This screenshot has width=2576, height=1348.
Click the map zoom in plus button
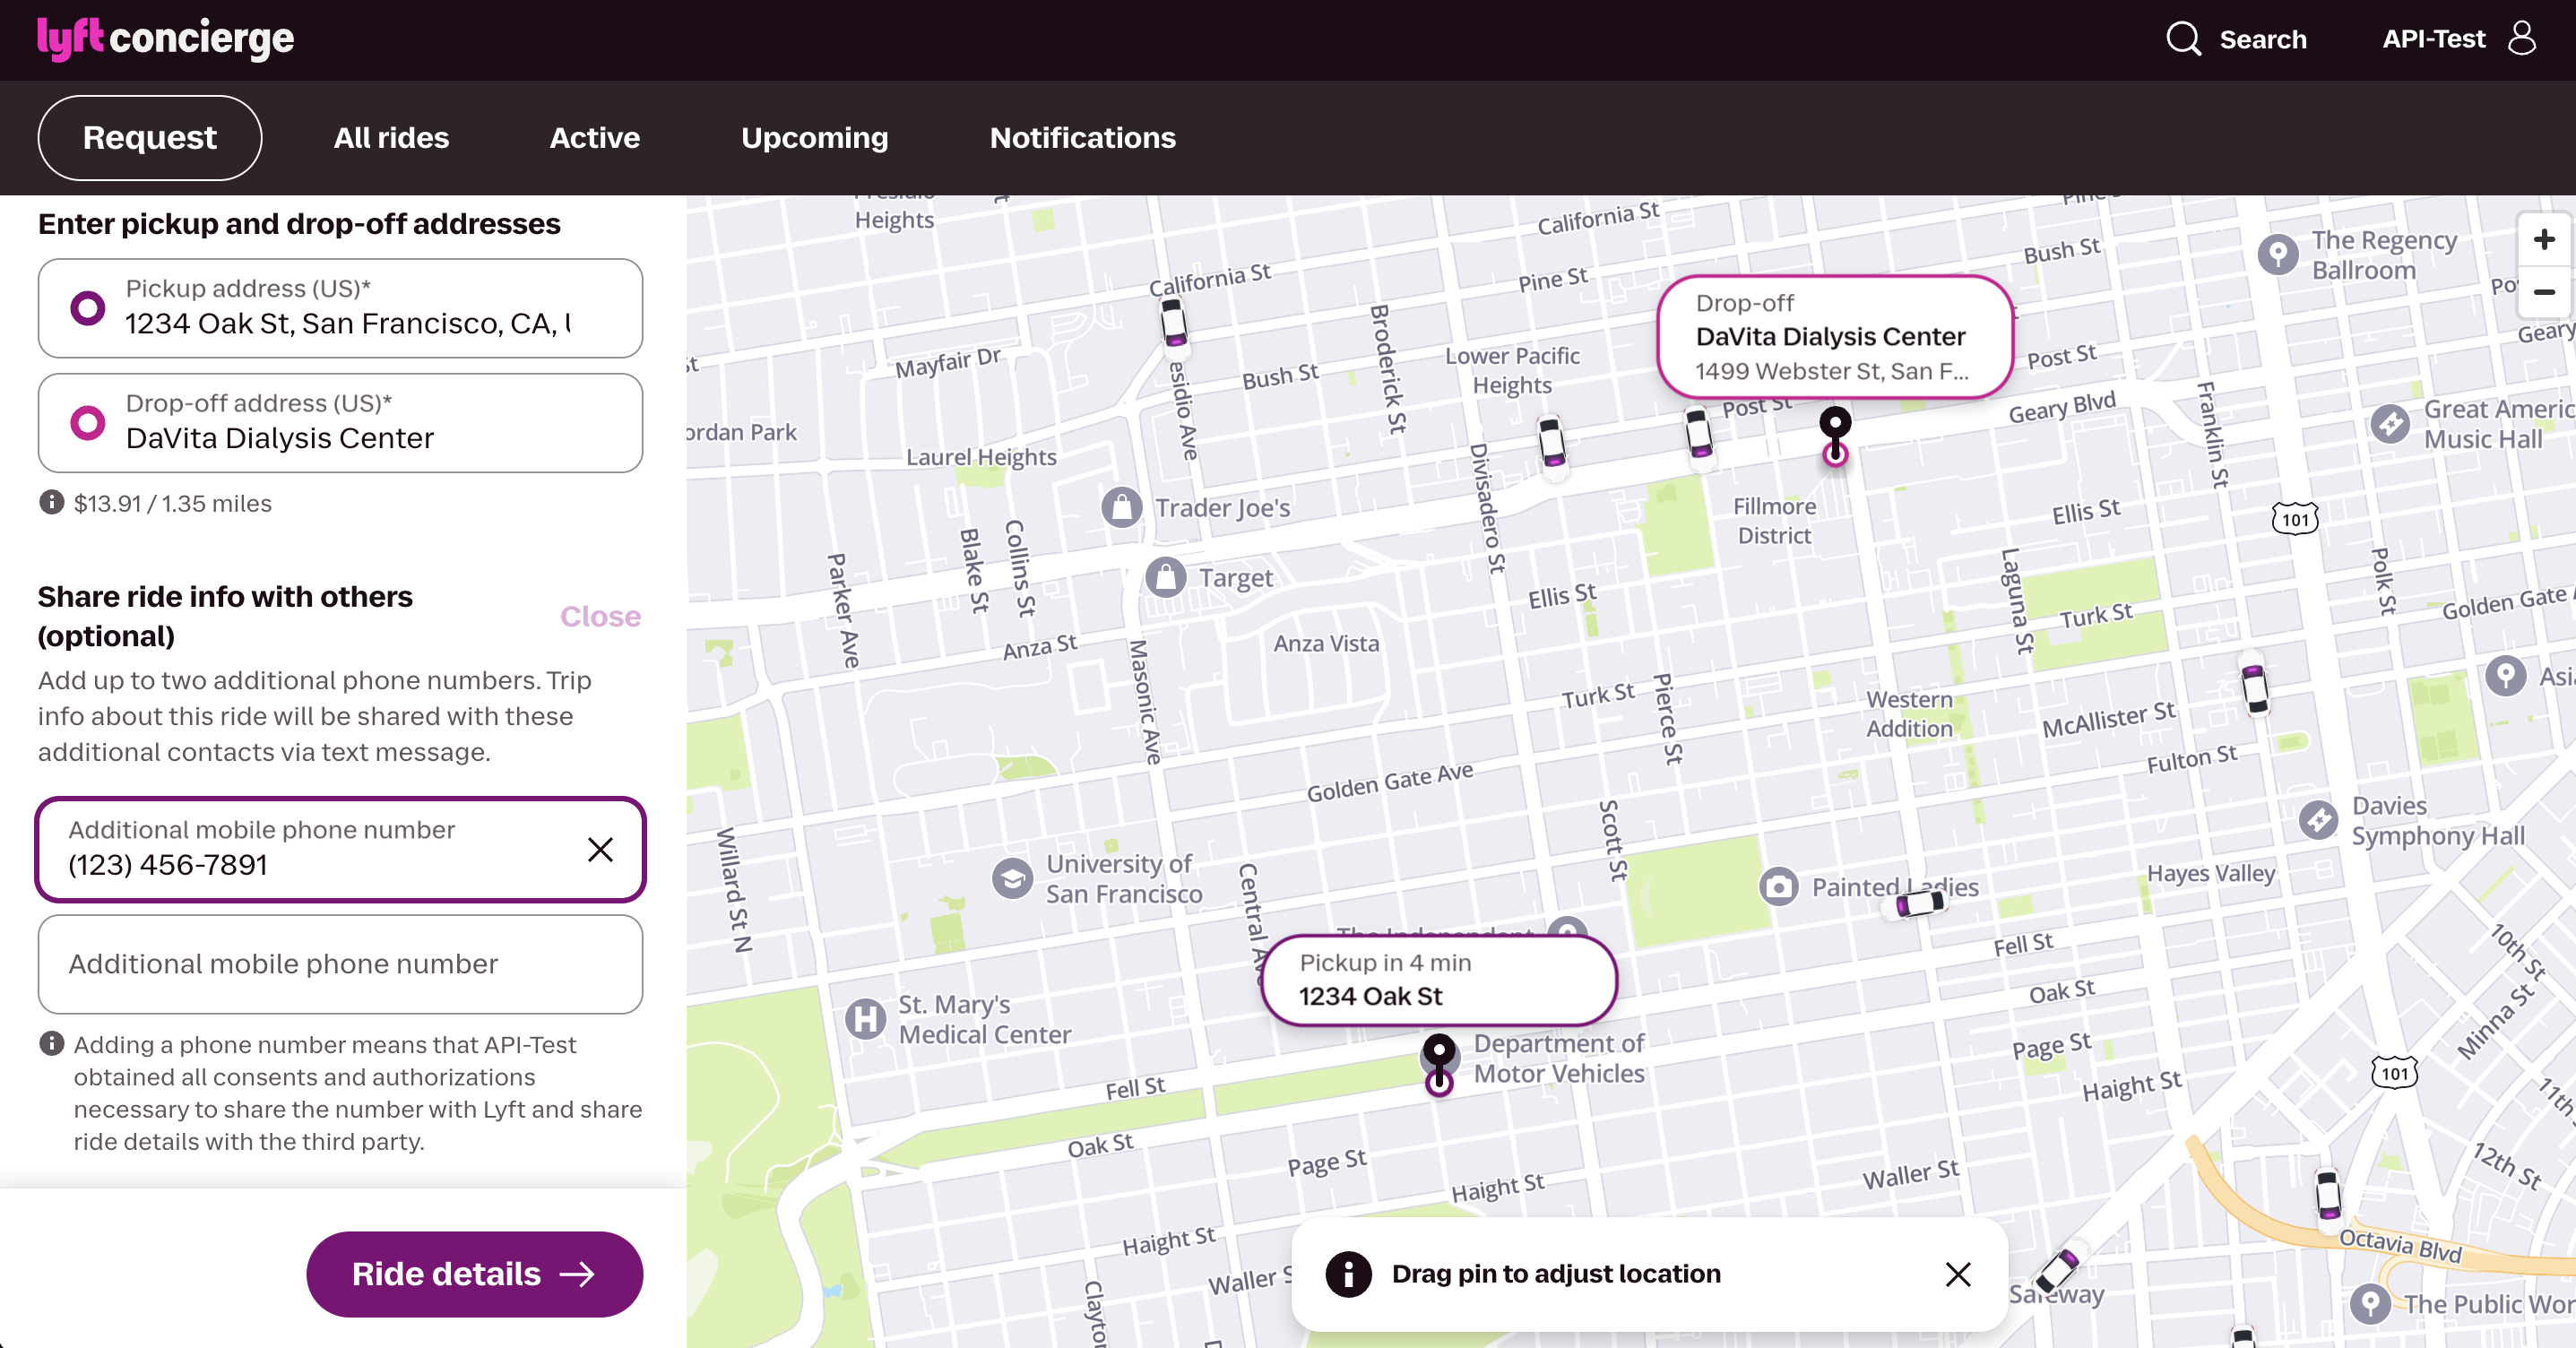2544,240
